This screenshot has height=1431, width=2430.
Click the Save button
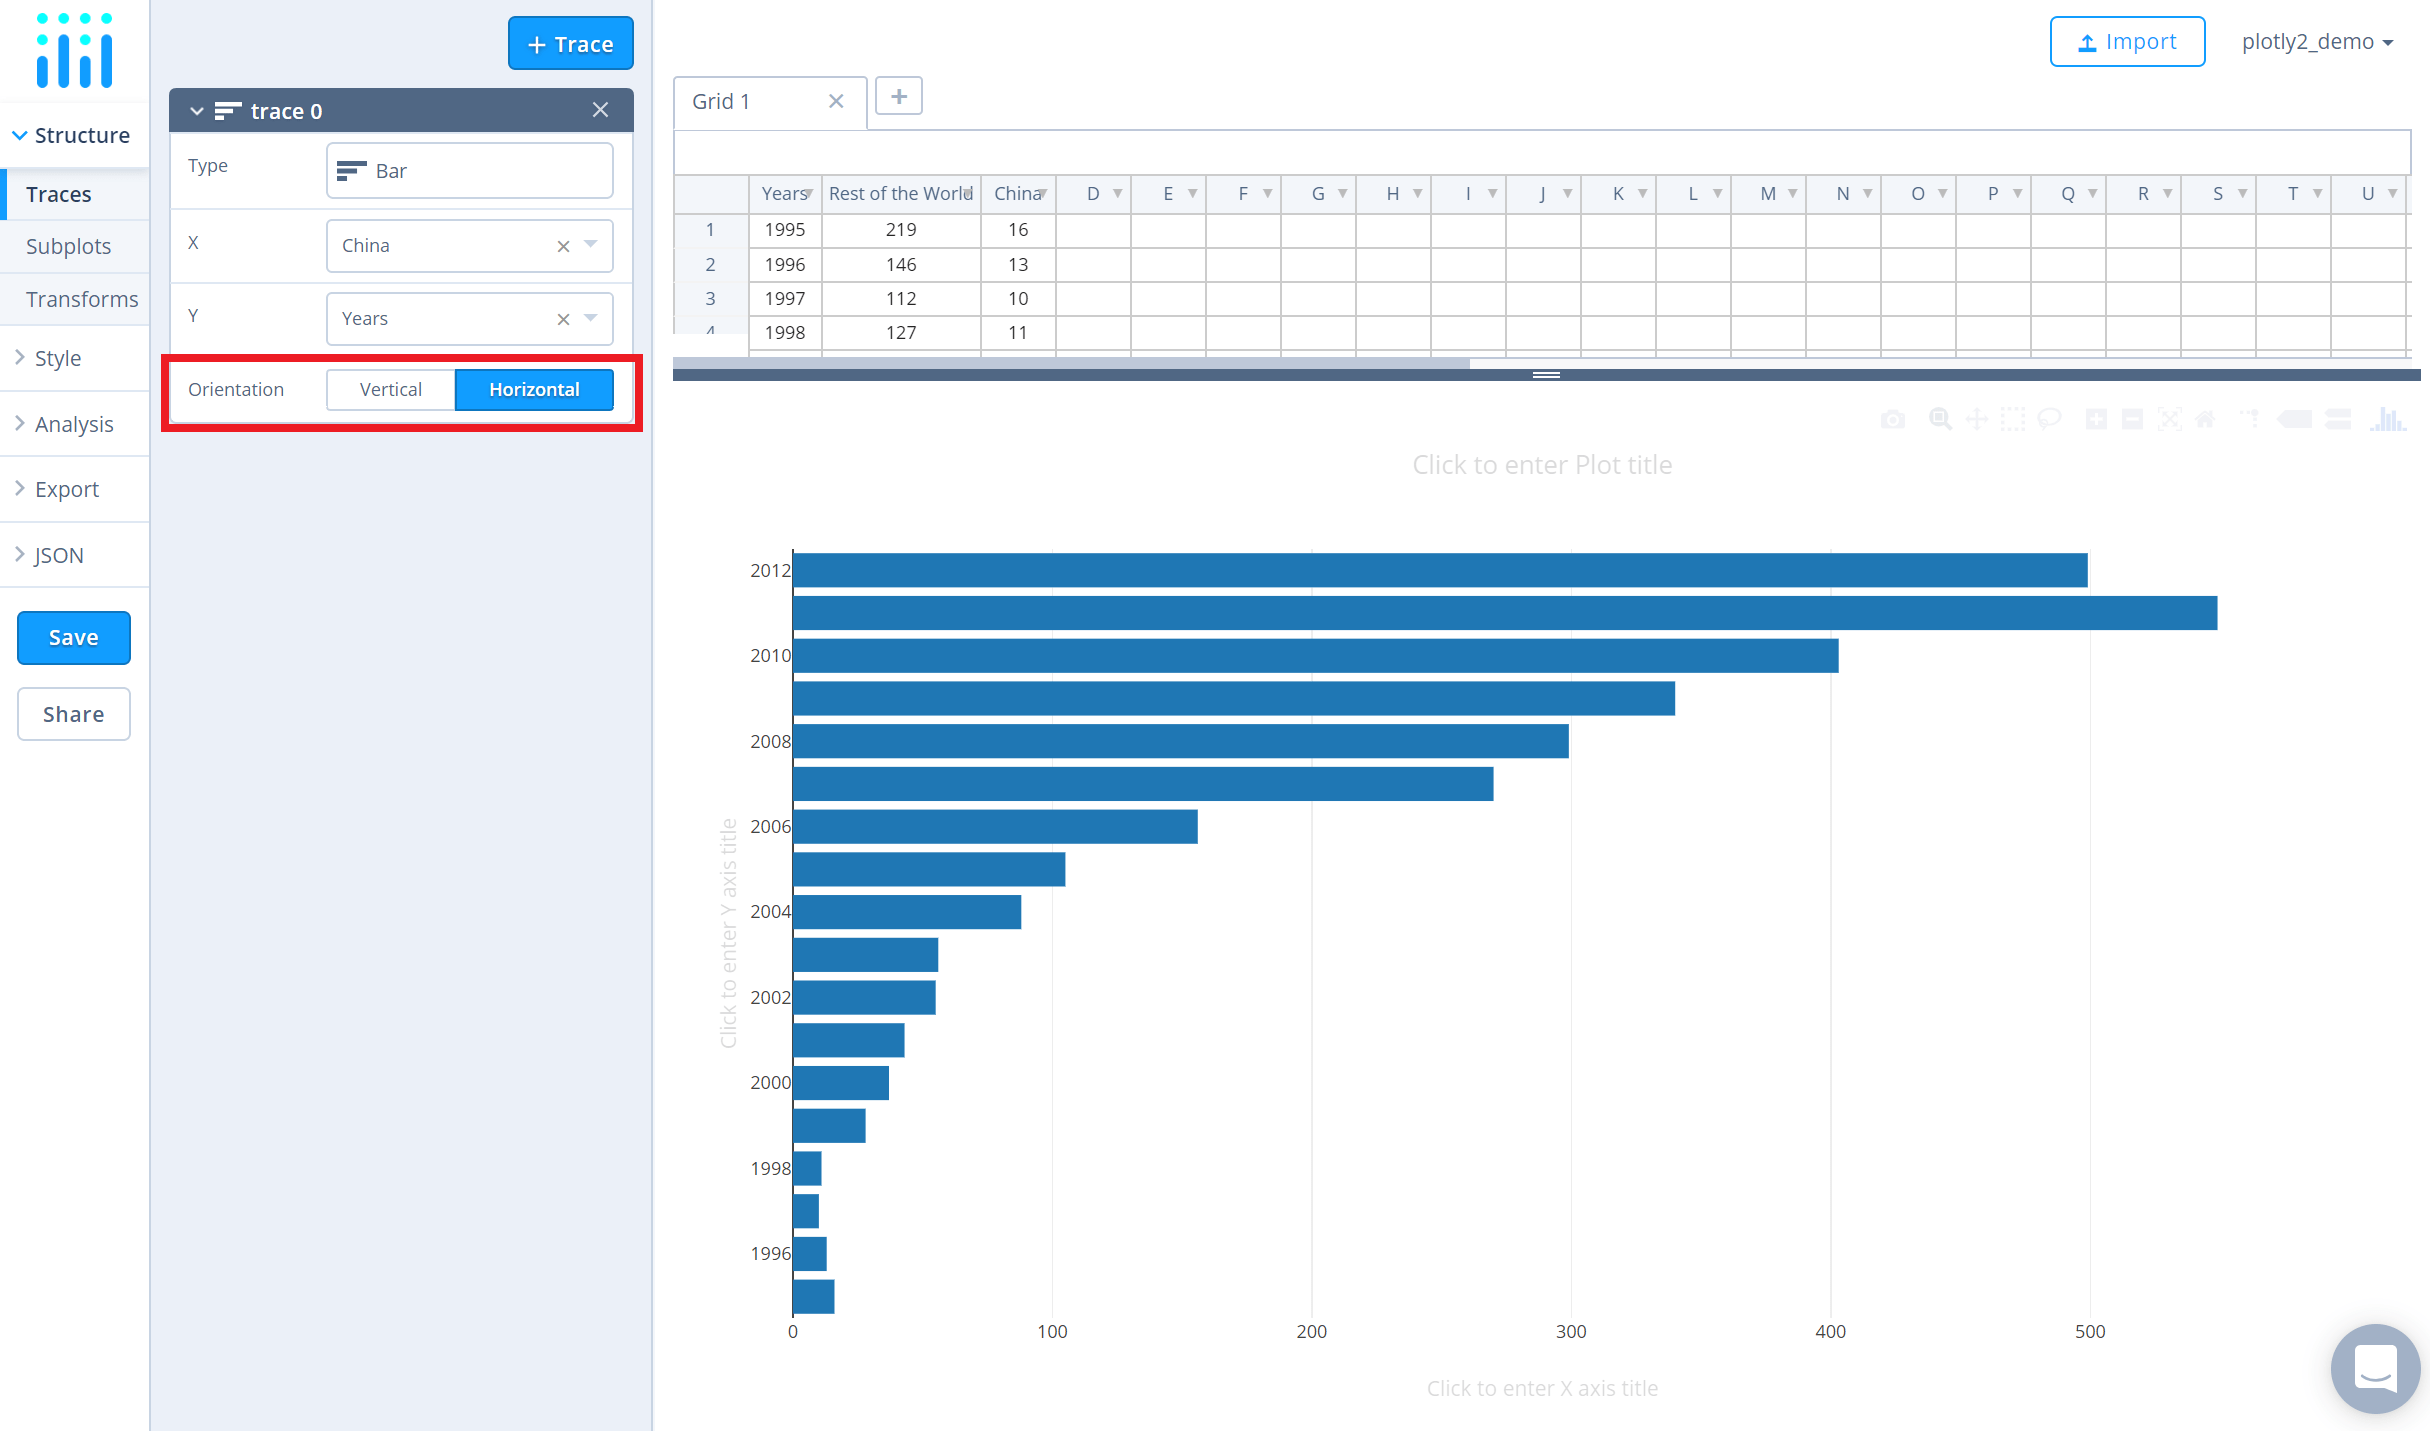(x=74, y=637)
